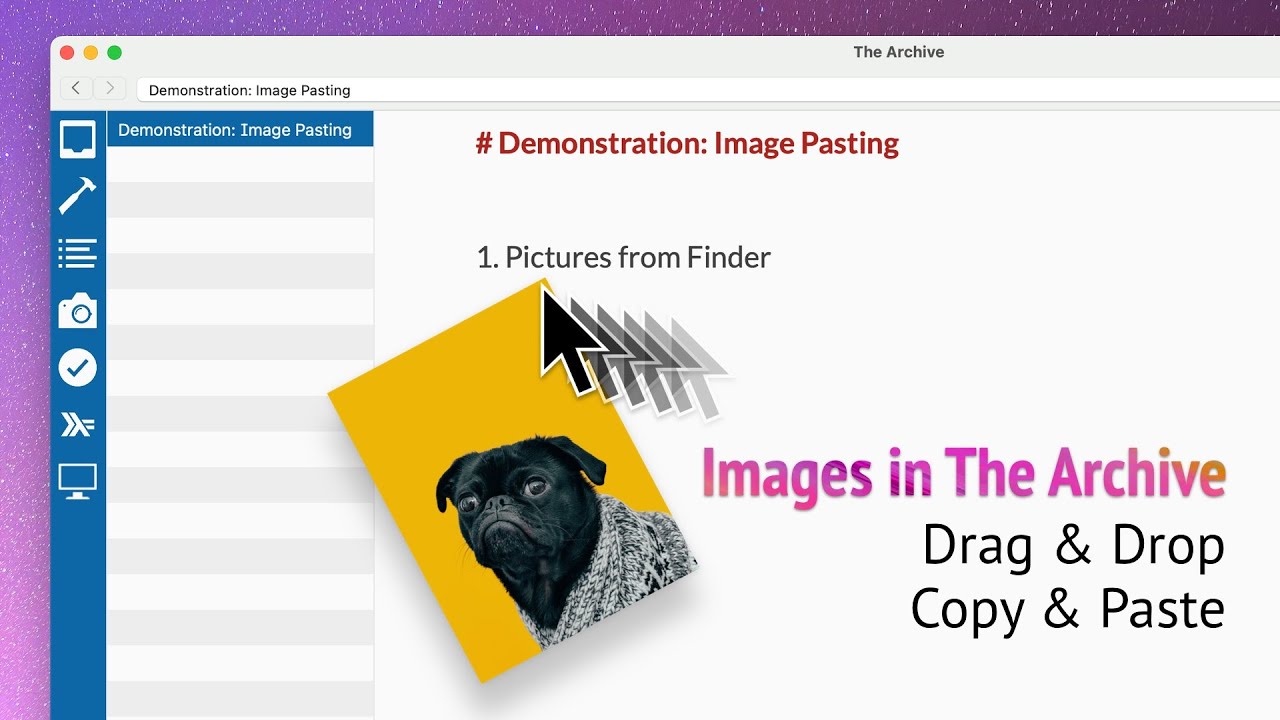Click the camera icon in sidebar

click(x=77, y=311)
